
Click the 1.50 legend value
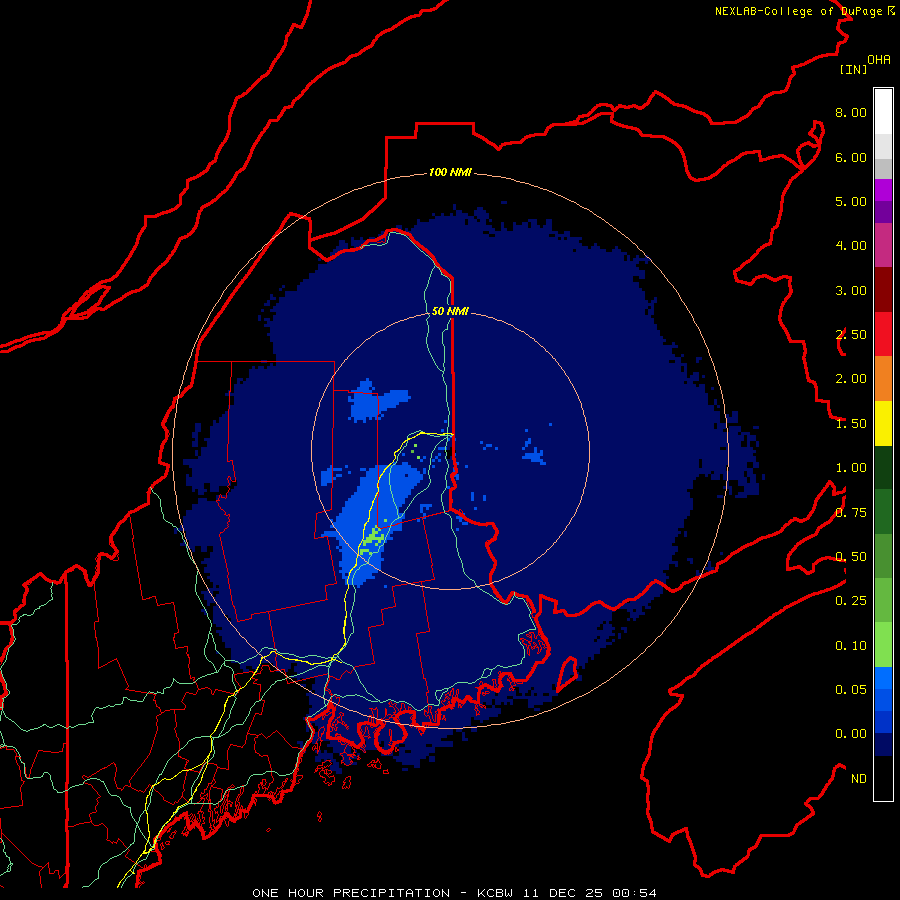pos(851,424)
